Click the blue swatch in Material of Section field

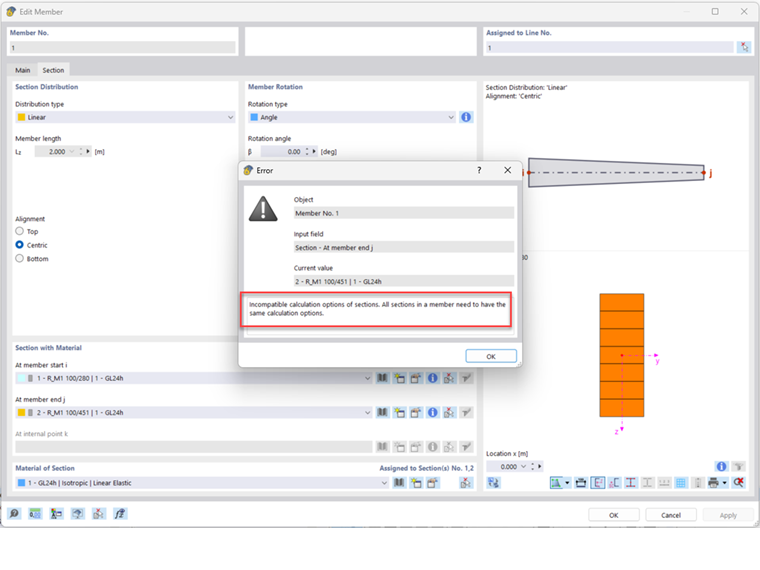coord(21,483)
